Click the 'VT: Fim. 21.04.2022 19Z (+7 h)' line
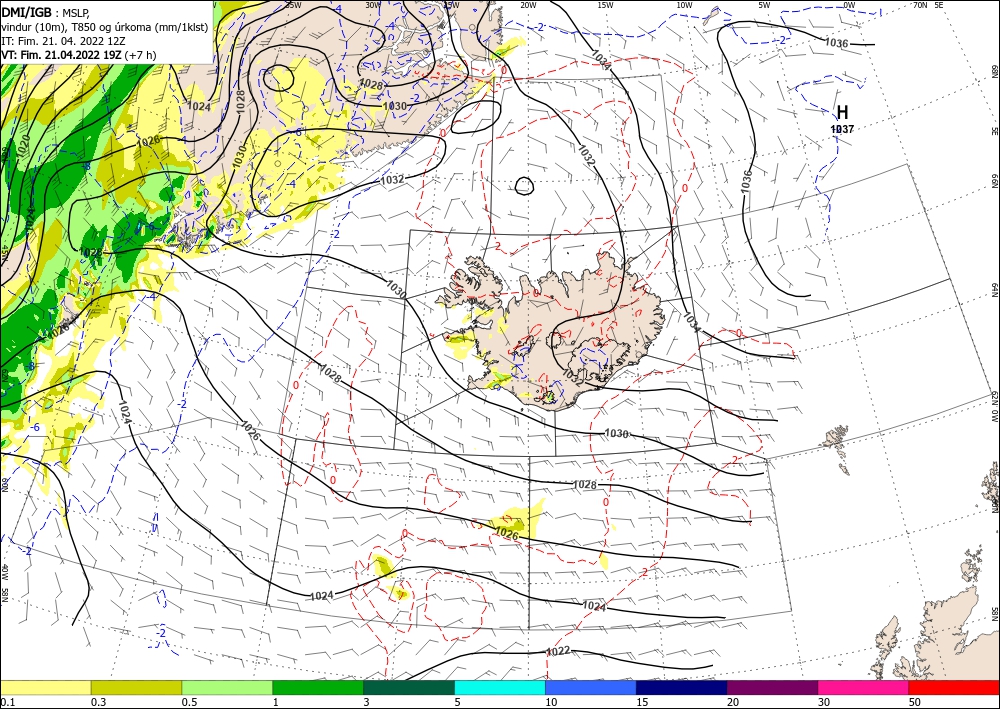Screen dimensions: 1000x709 click(x=78, y=55)
